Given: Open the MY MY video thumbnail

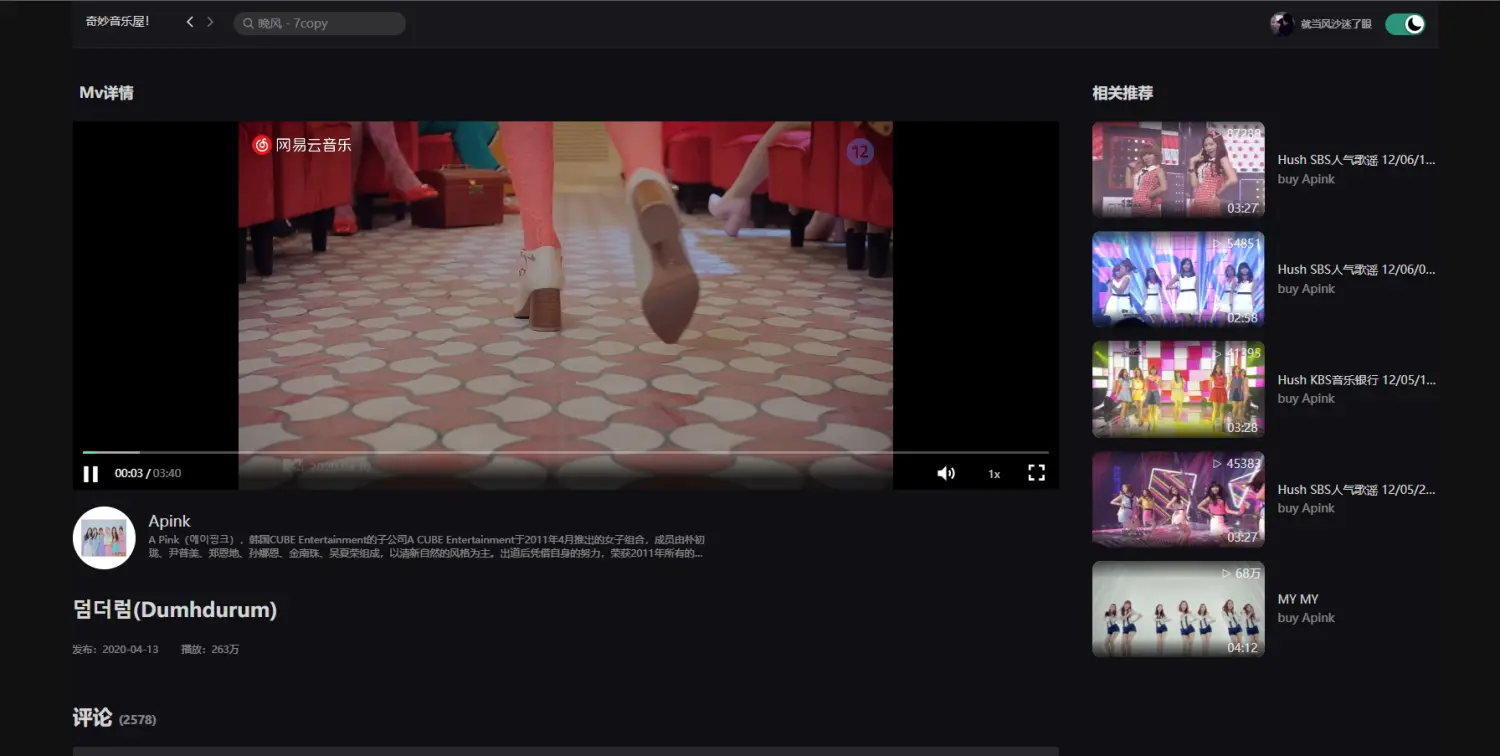Looking at the screenshot, I should tap(1178, 609).
